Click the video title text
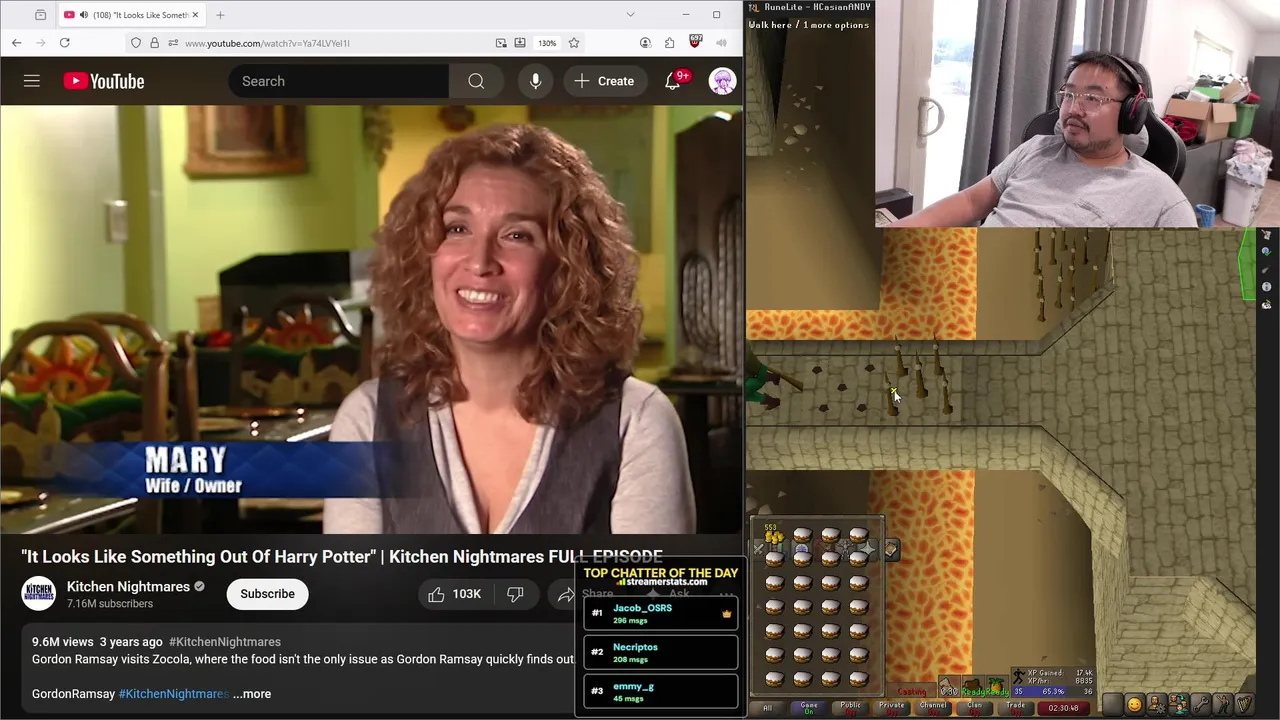The height and width of the screenshot is (720, 1280). 342,557
